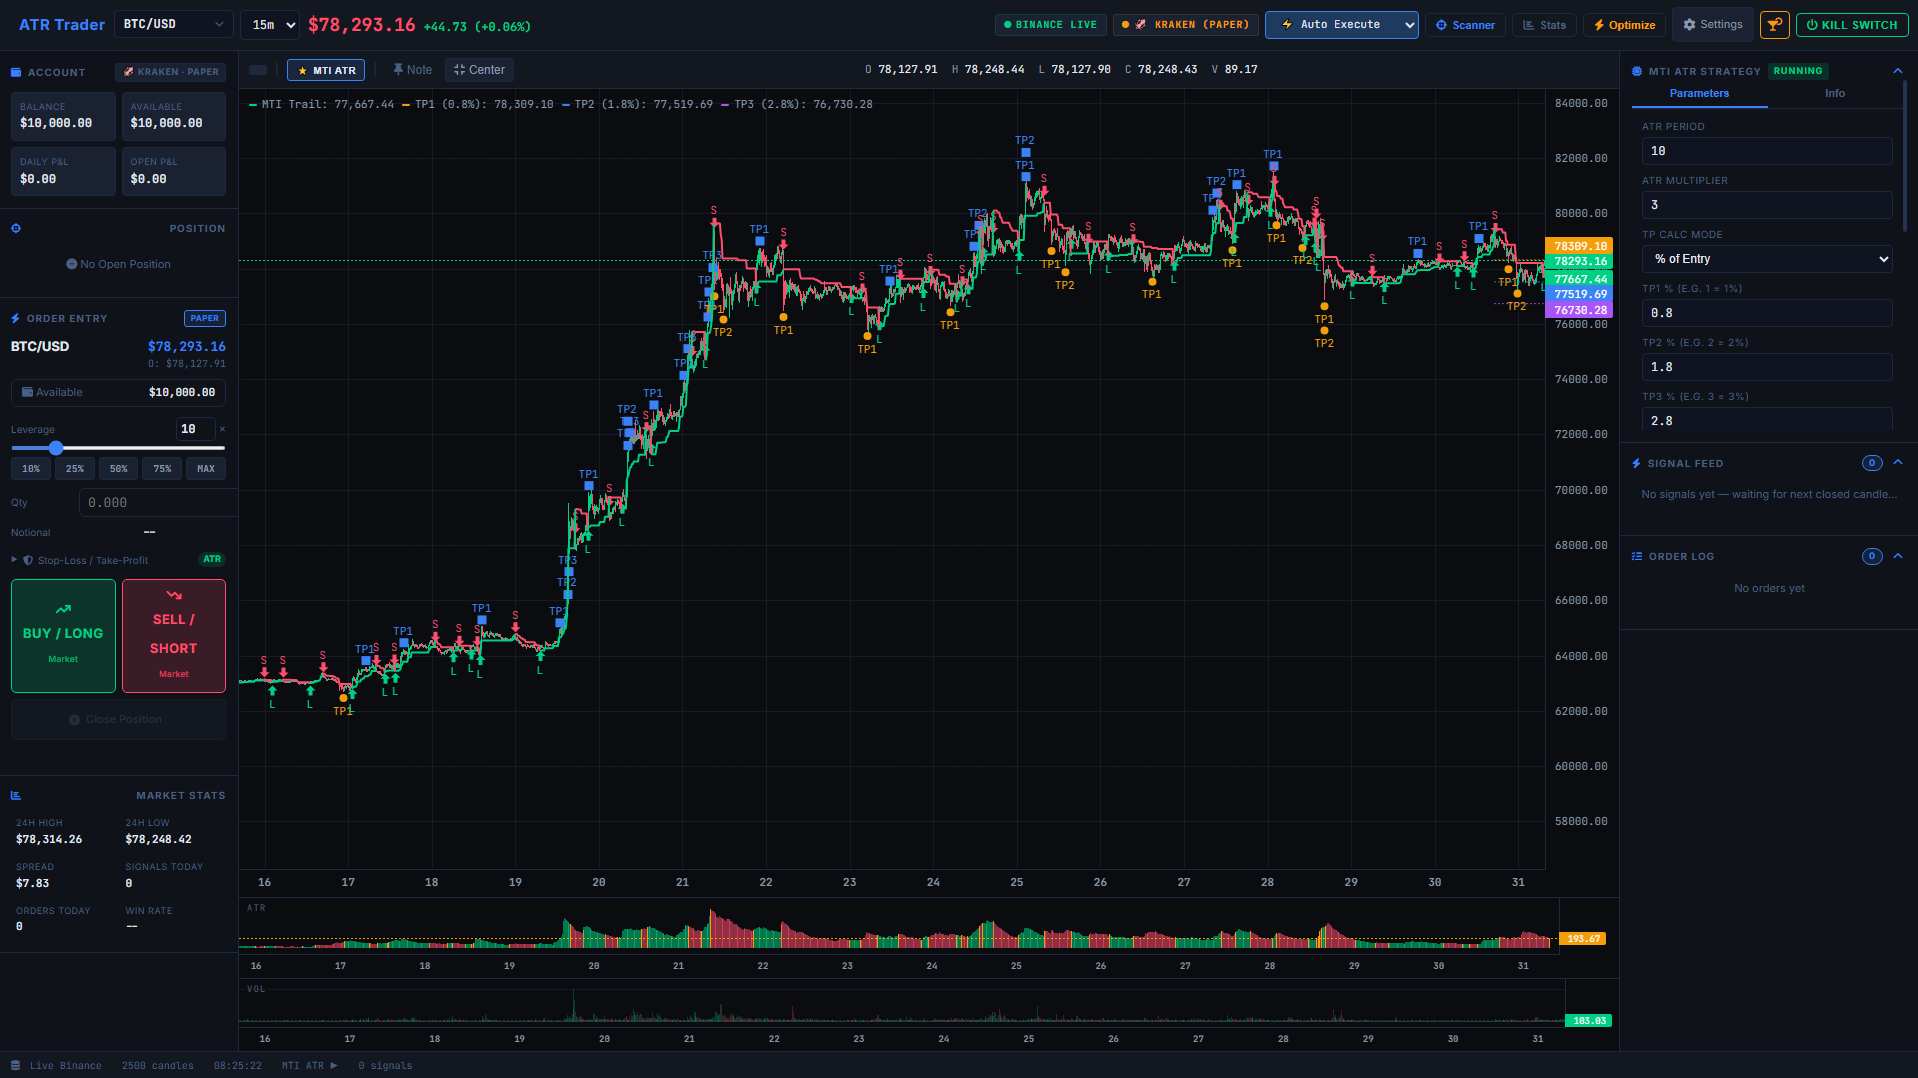Click the Binance Live status badge
This screenshot has width=1918, height=1078.
pos(1050,25)
